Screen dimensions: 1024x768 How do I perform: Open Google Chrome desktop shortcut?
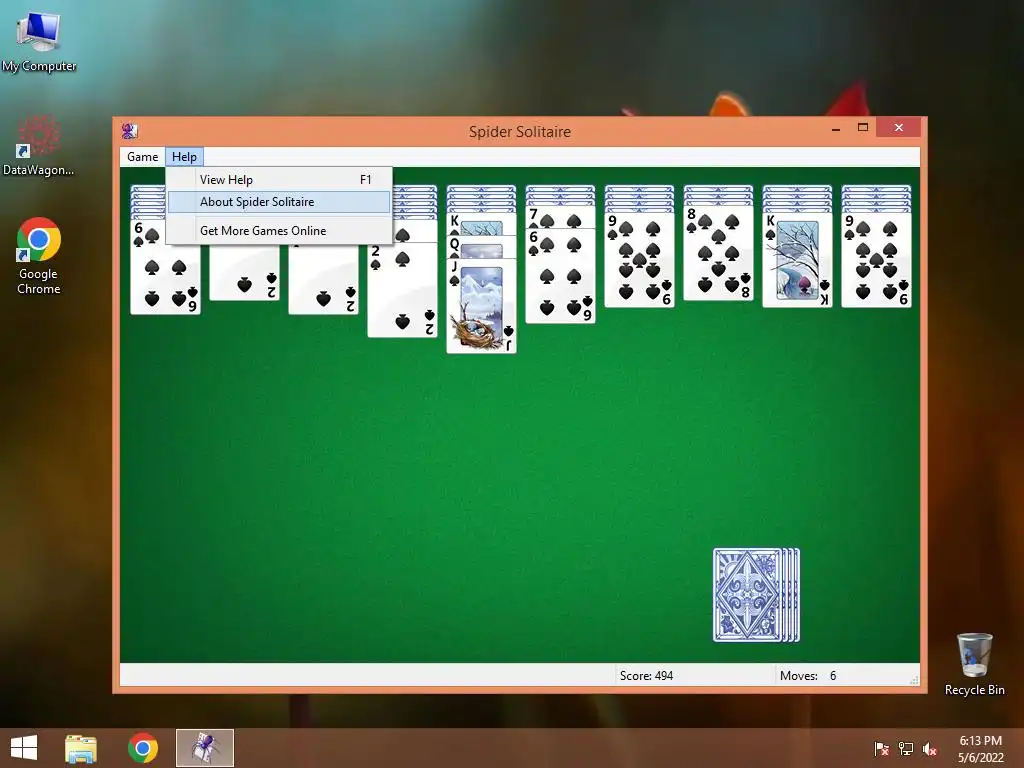[x=39, y=256]
